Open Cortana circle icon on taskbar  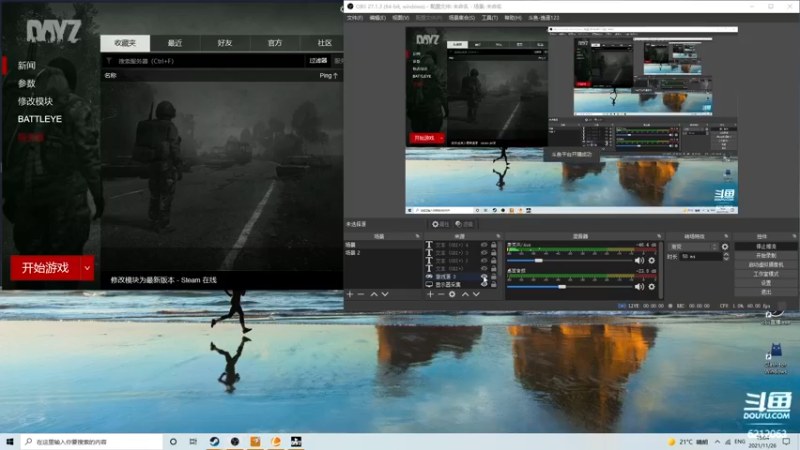(x=173, y=441)
